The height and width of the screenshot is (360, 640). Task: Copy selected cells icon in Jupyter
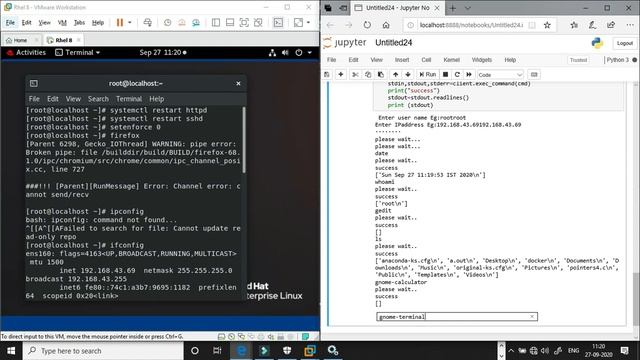click(x=368, y=74)
